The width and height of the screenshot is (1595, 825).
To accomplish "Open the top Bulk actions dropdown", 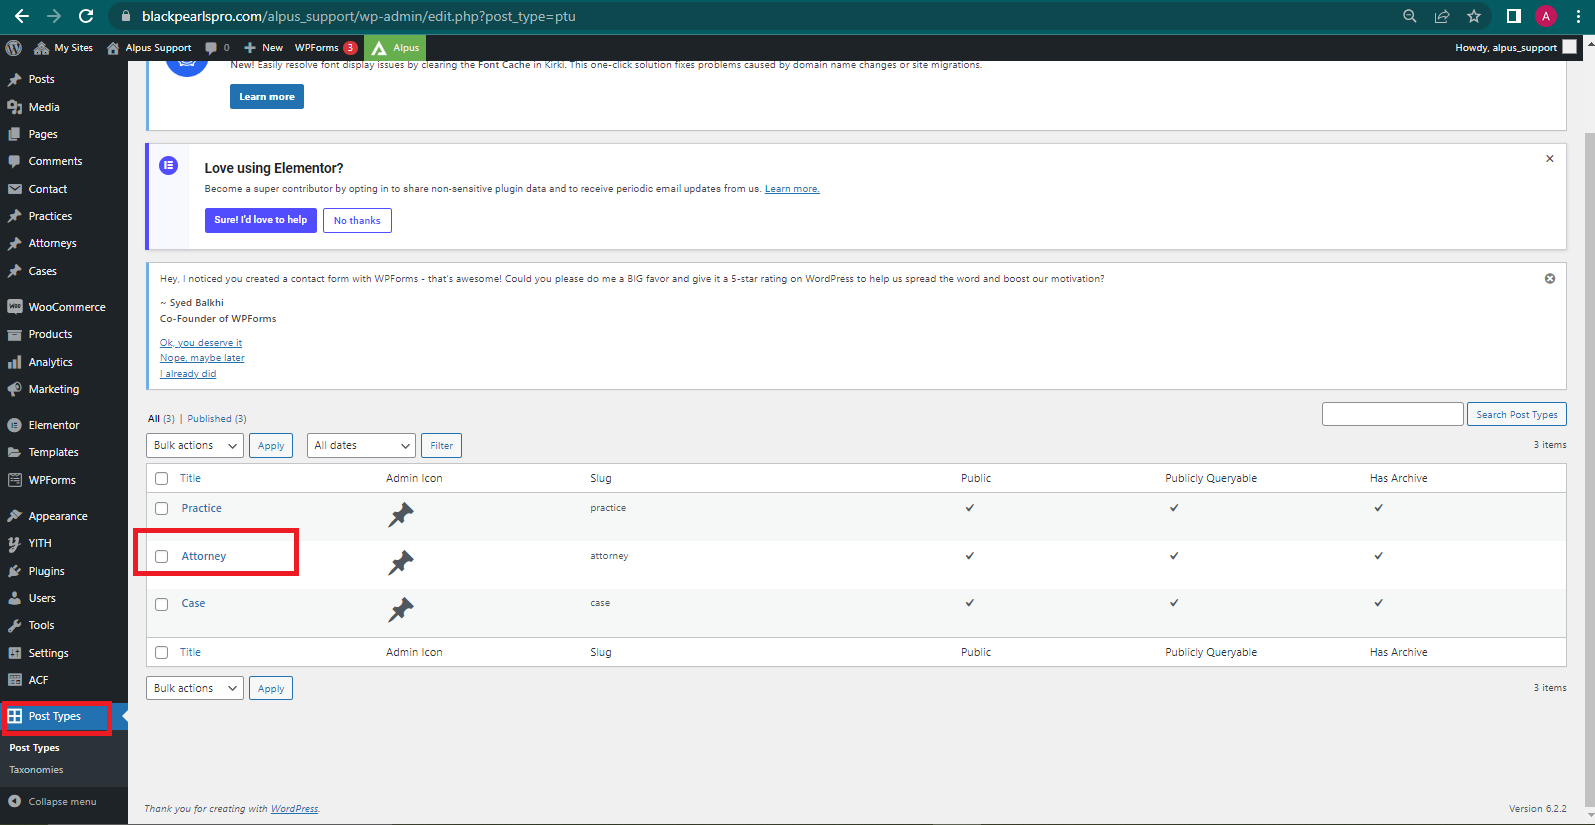I will tap(195, 445).
